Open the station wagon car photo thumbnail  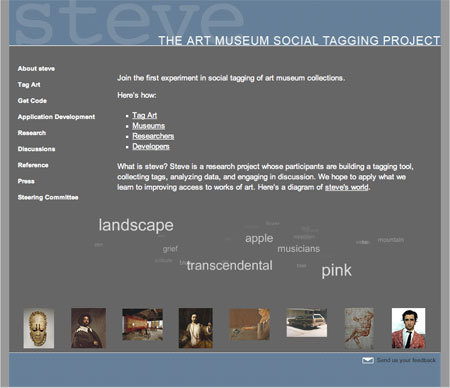307,323
